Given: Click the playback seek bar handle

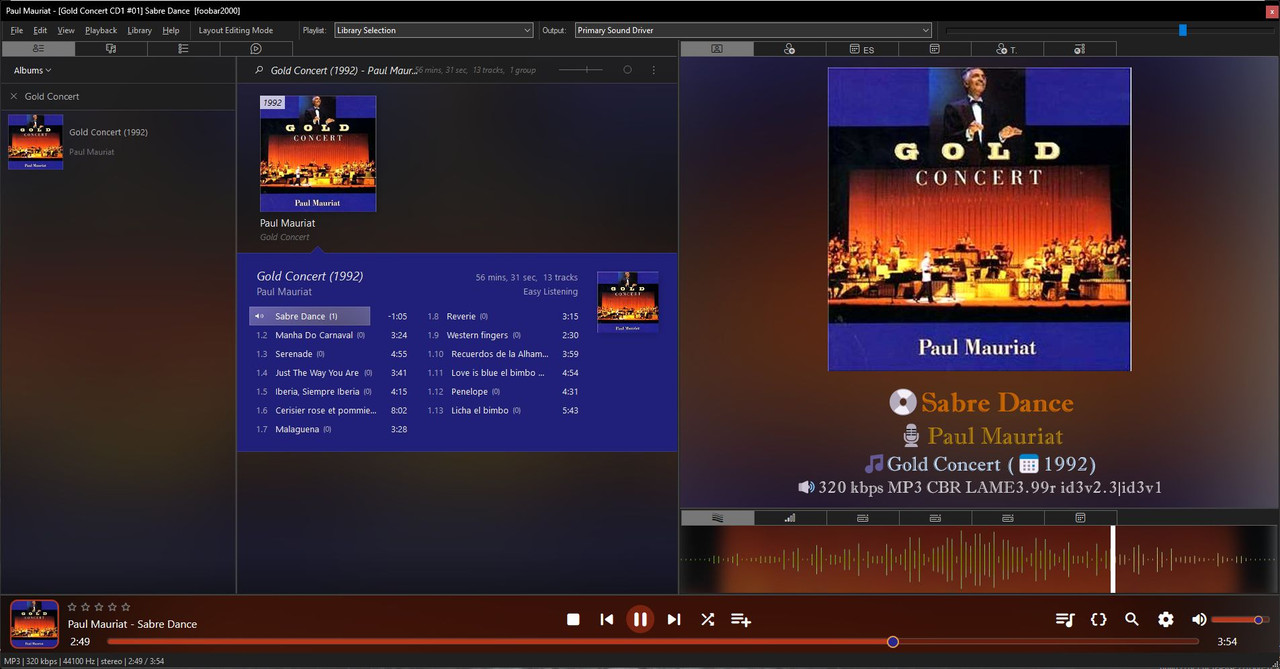Looking at the screenshot, I should [x=893, y=642].
